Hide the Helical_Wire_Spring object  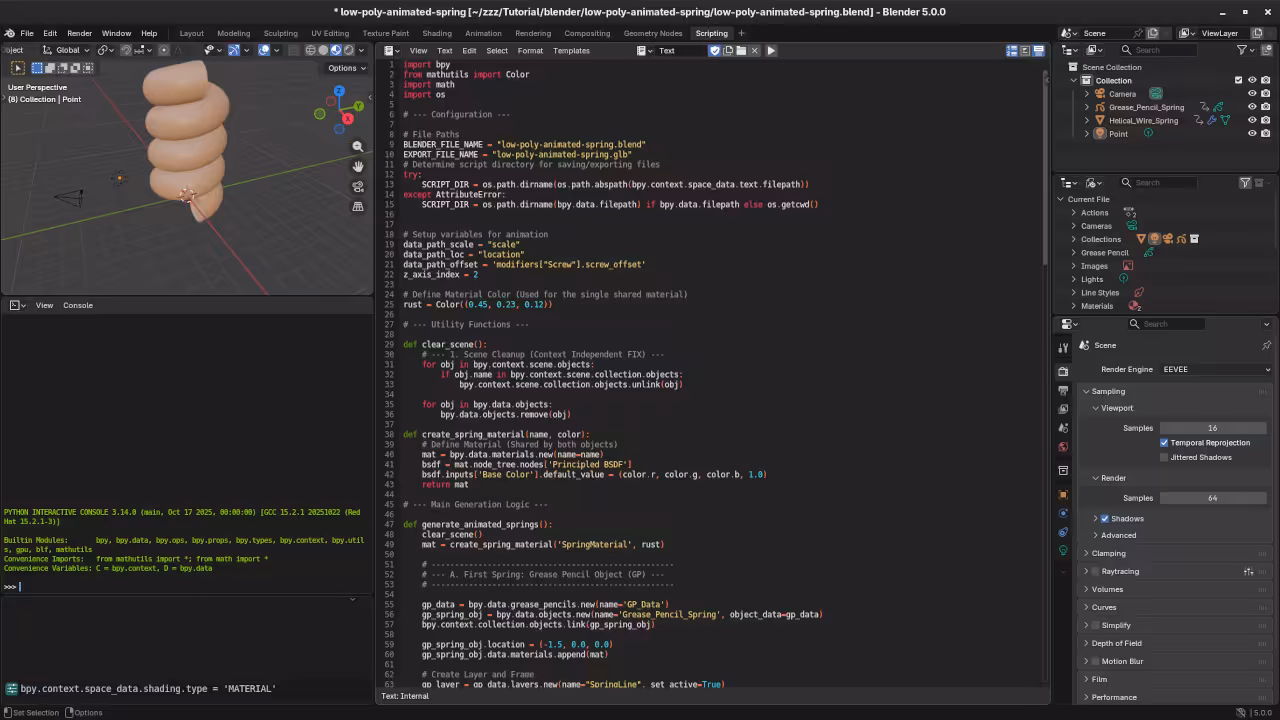tap(1252, 120)
